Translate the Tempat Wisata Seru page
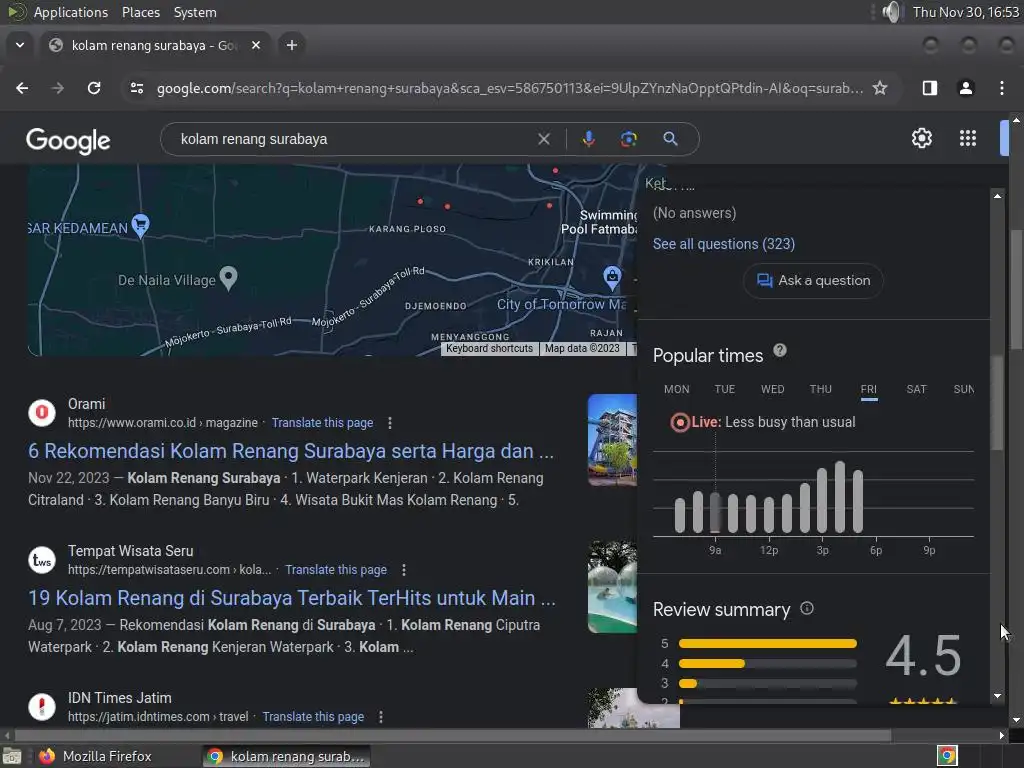 336,570
